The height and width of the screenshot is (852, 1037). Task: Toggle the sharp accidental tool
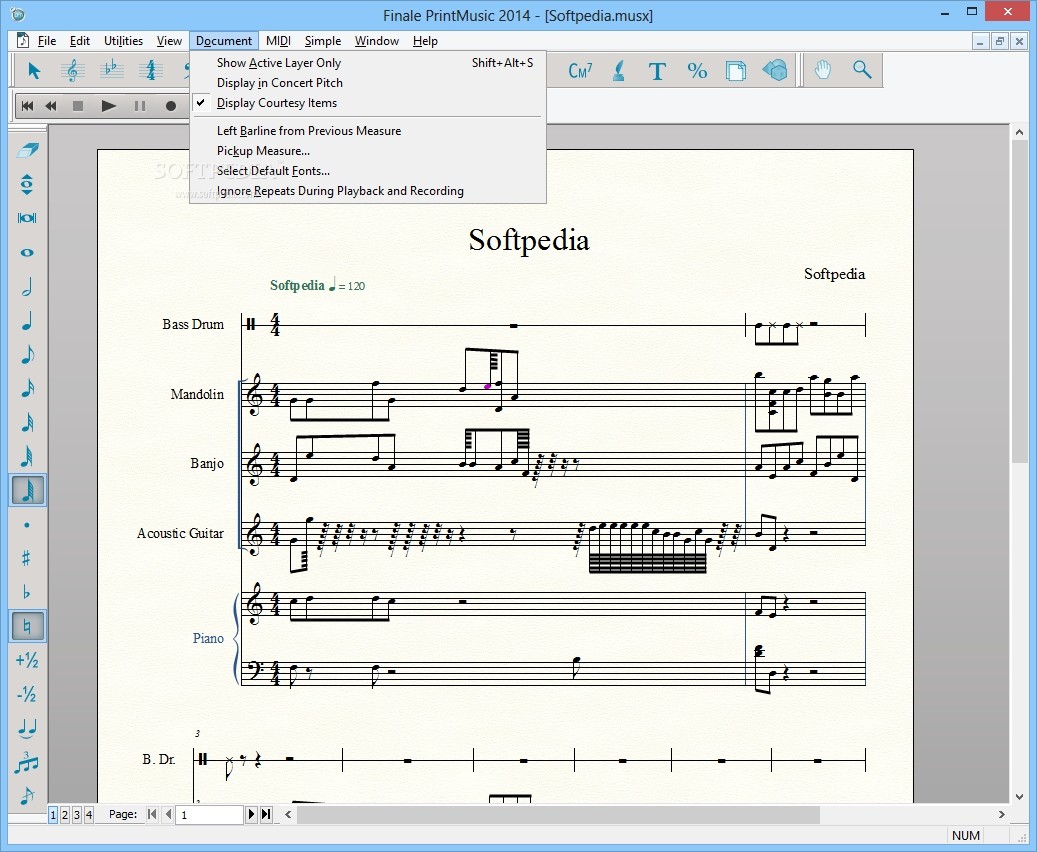coord(27,558)
